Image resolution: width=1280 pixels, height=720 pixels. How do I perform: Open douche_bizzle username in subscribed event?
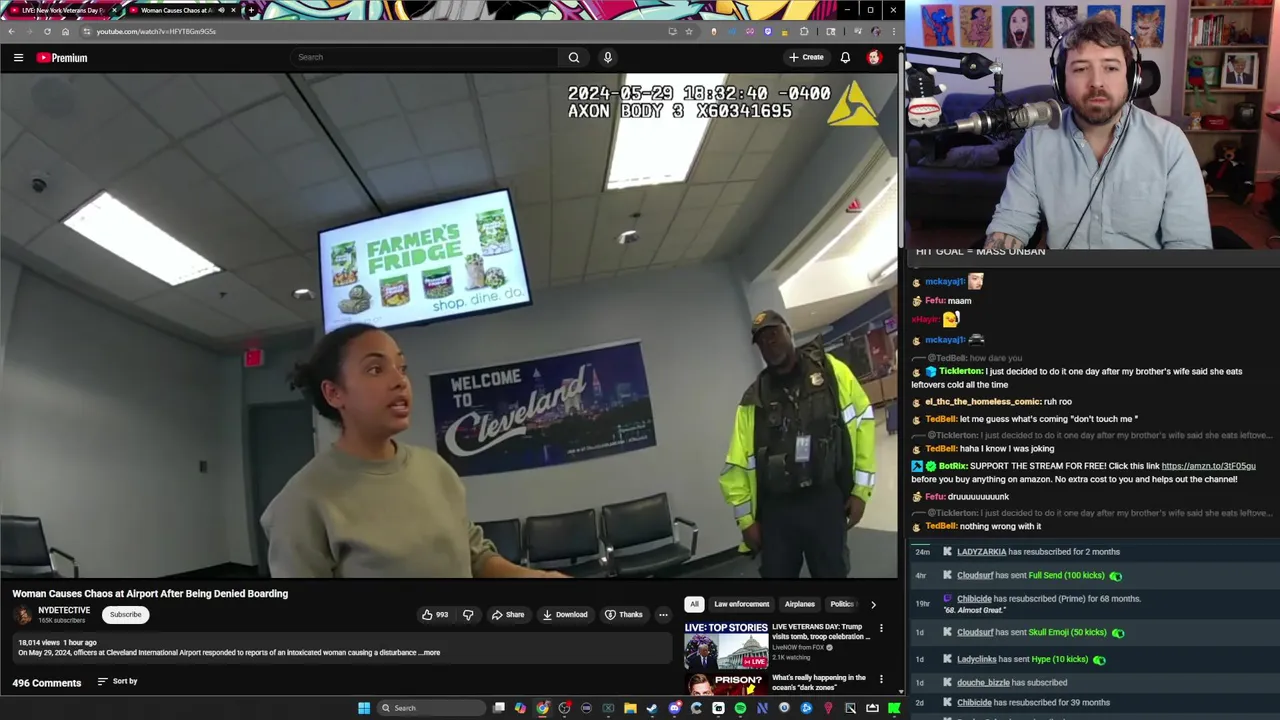coord(983,683)
